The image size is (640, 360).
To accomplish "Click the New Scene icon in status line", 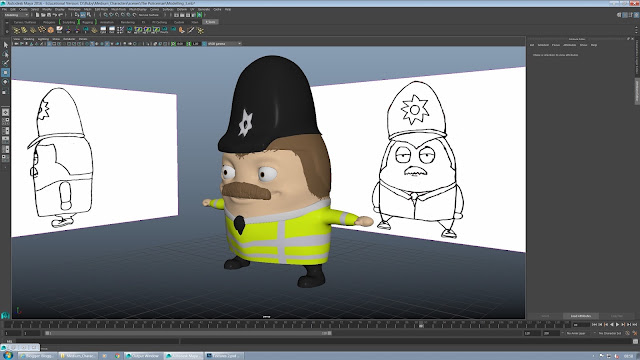I will coord(37,15).
